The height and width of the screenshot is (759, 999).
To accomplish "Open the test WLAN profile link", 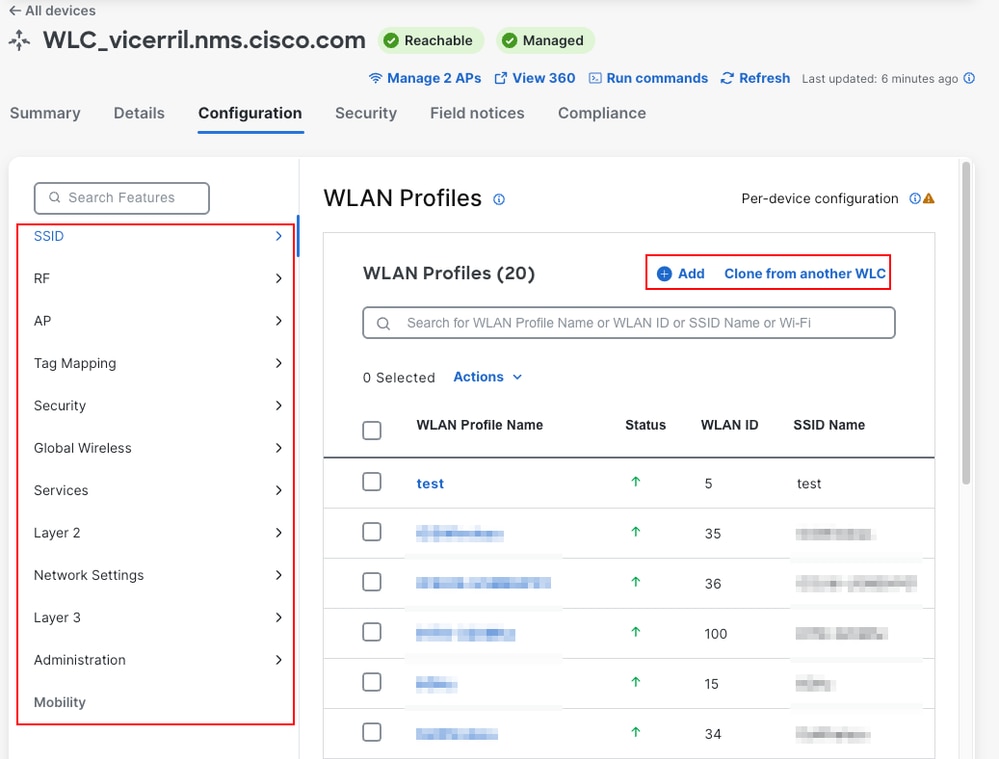I will (430, 484).
